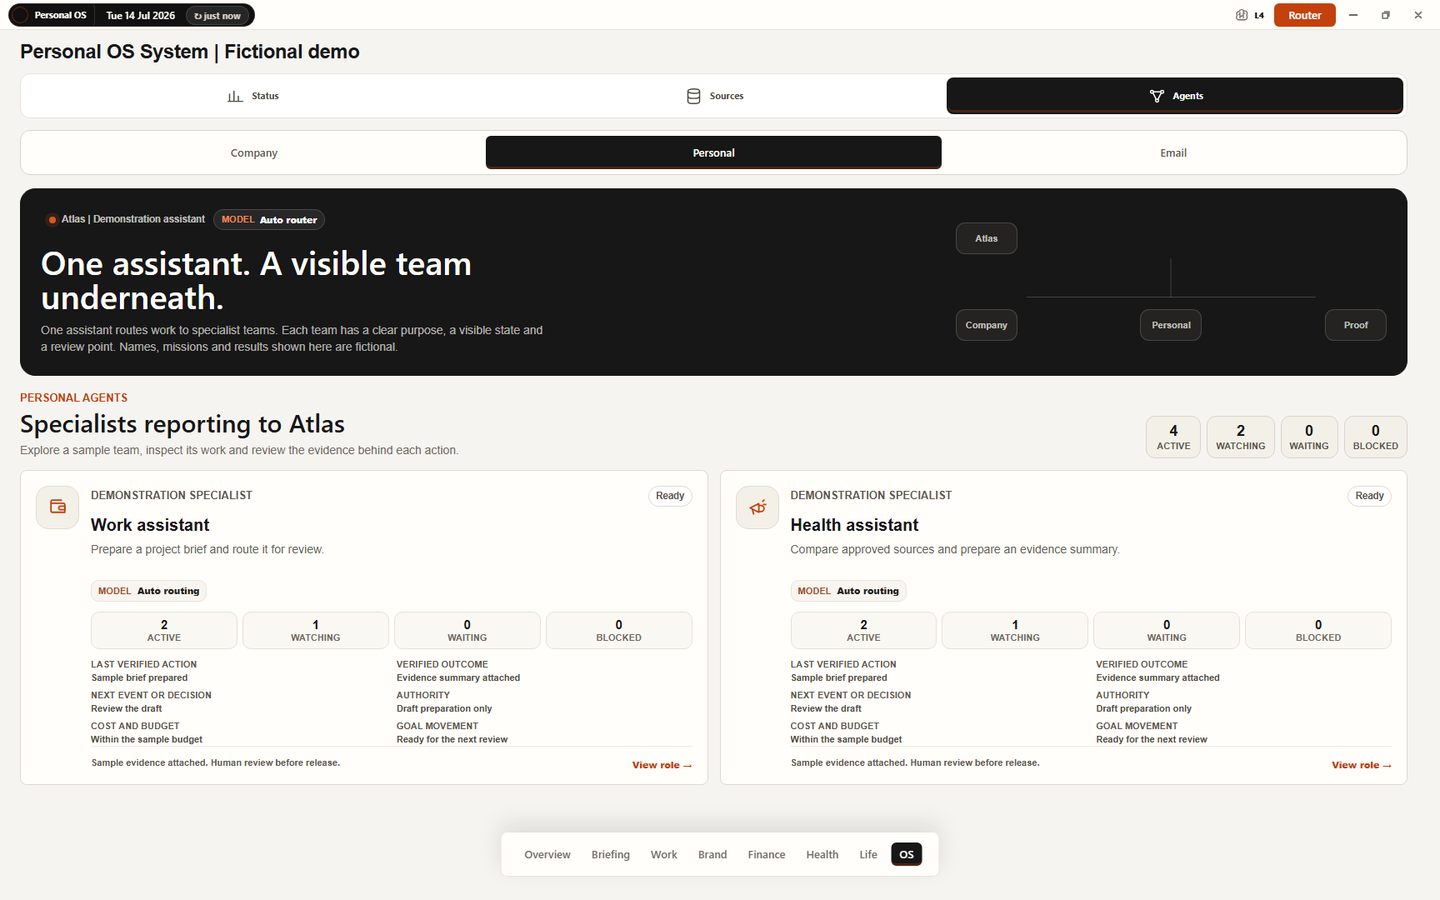Click the Personal OS logo circle
Image resolution: width=1440 pixels, height=900 pixels.
coord(19,15)
